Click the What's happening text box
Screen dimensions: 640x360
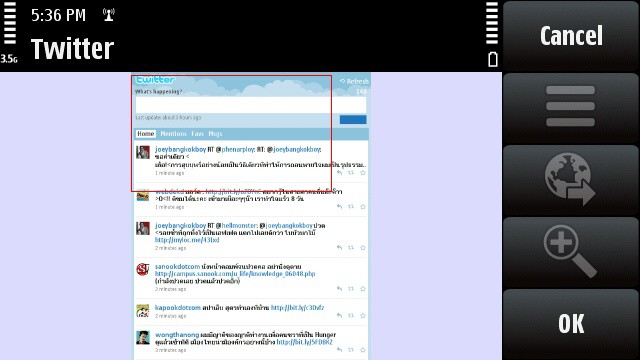click(251, 105)
